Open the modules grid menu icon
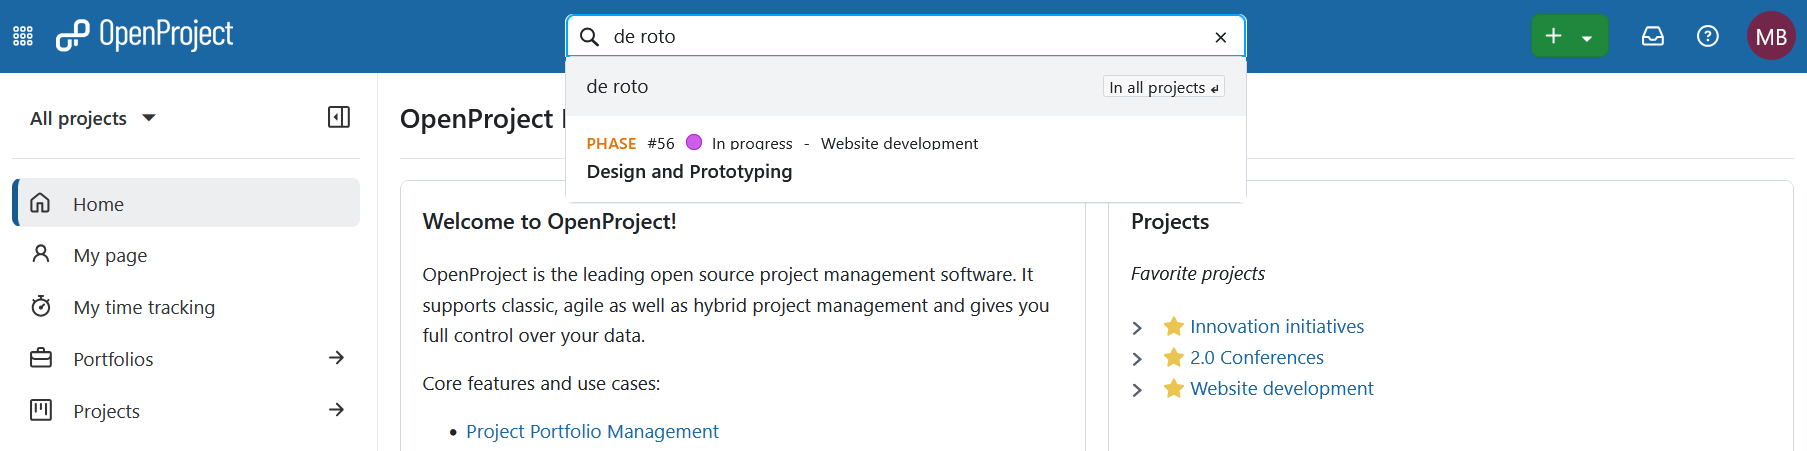 point(23,37)
